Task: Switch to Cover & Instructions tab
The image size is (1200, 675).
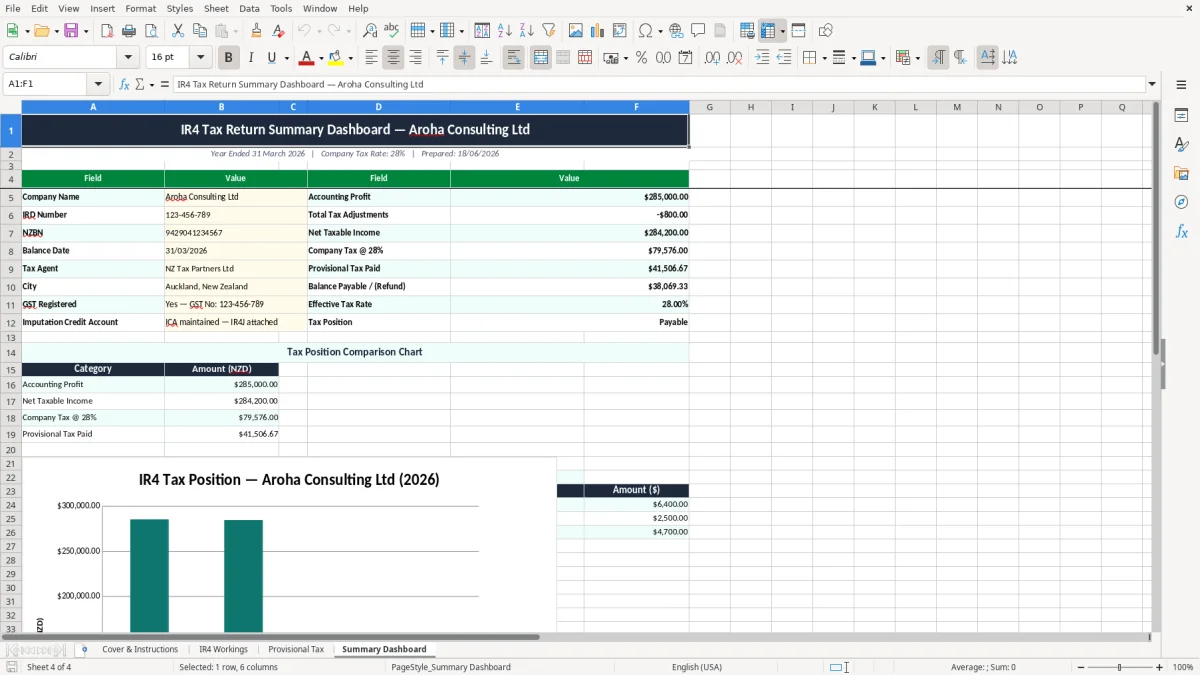Action: [140, 649]
